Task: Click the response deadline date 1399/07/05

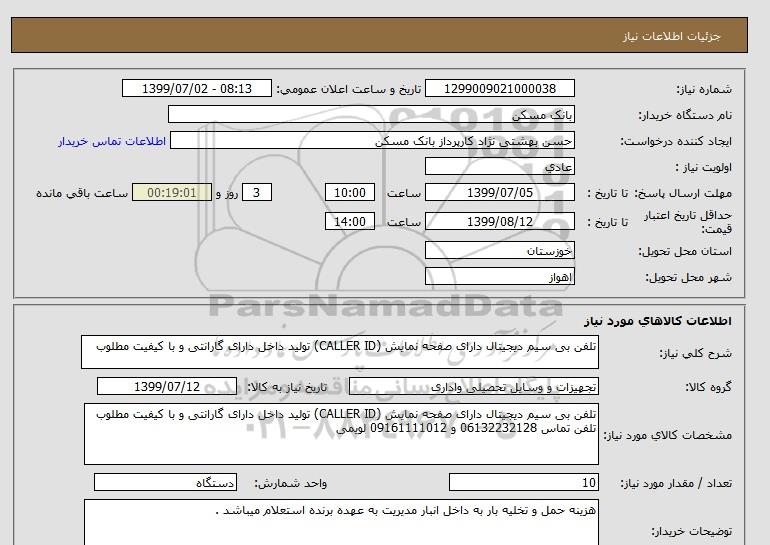Action: pyautogui.click(x=500, y=193)
